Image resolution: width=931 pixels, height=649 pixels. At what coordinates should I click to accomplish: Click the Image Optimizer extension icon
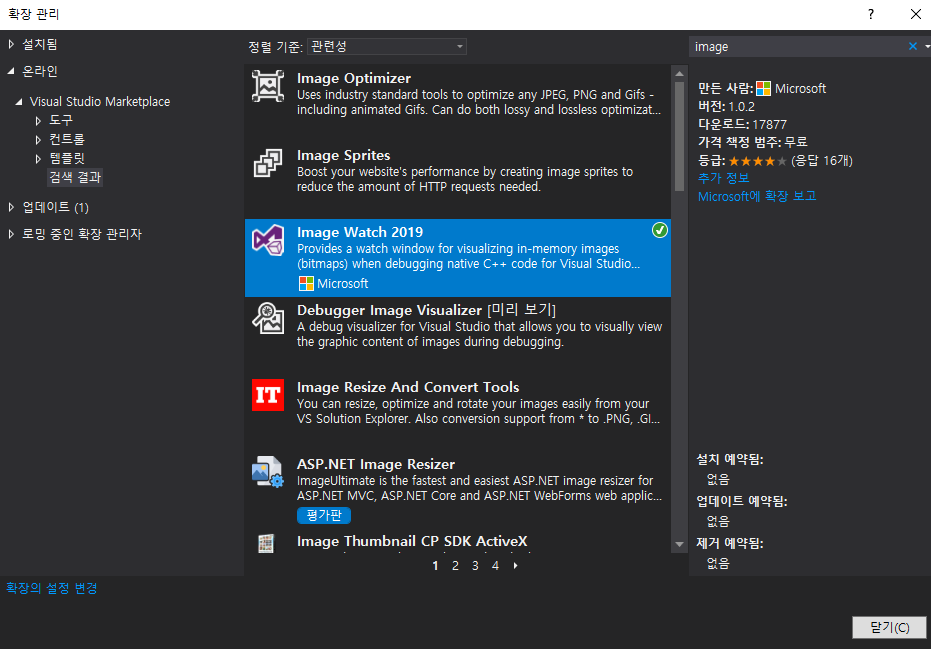(268, 86)
